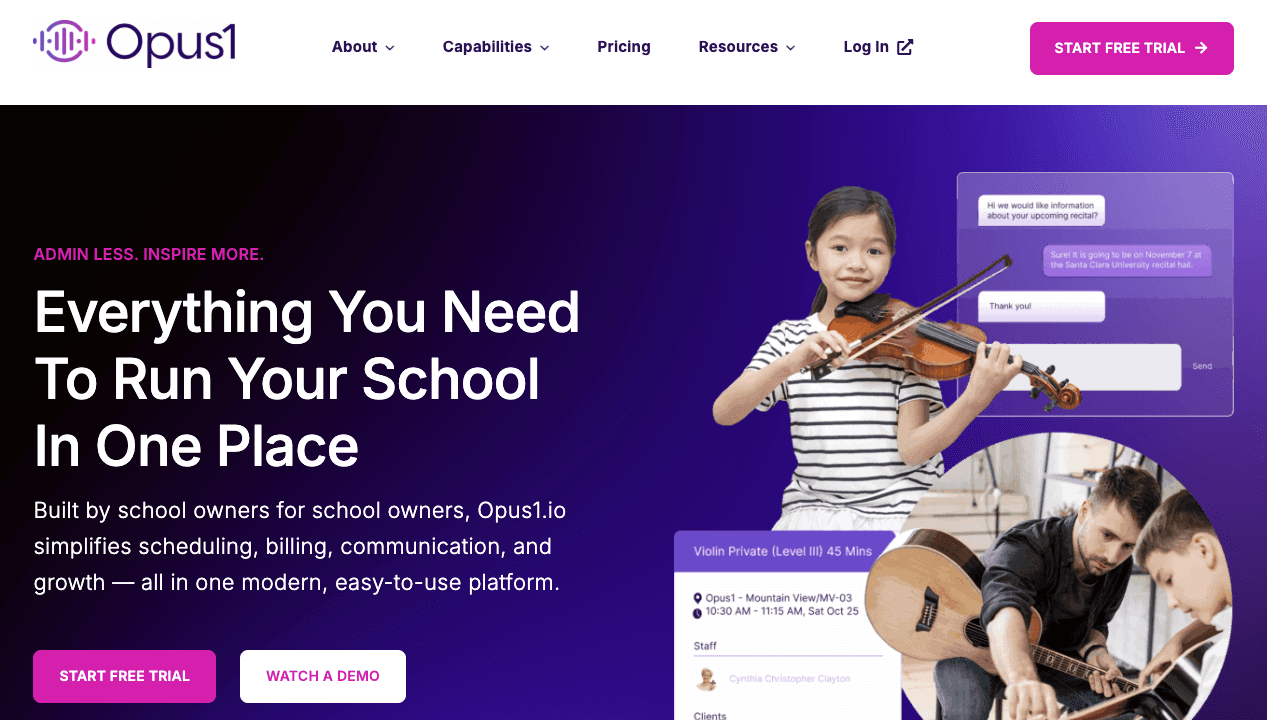This screenshot has height=720, width=1267.
Task: Click the Watch a Demo button
Action: pyautogui.click(x=323, y=676)
